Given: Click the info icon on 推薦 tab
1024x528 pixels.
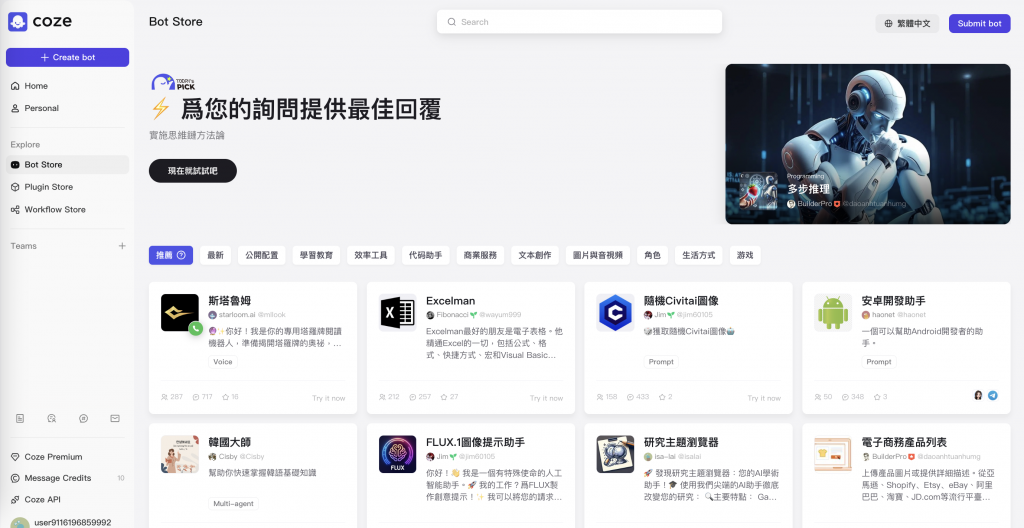Looking at the screenshot, I should (182, 256).
